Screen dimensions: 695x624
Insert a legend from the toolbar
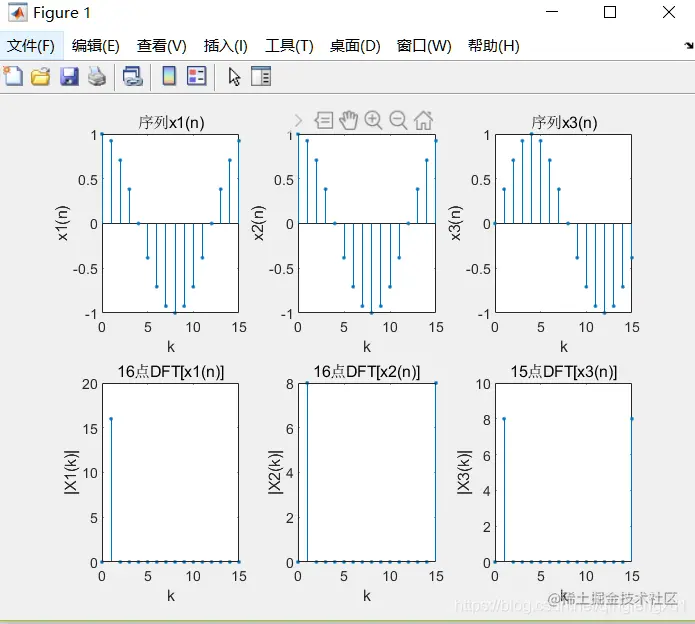196,76
